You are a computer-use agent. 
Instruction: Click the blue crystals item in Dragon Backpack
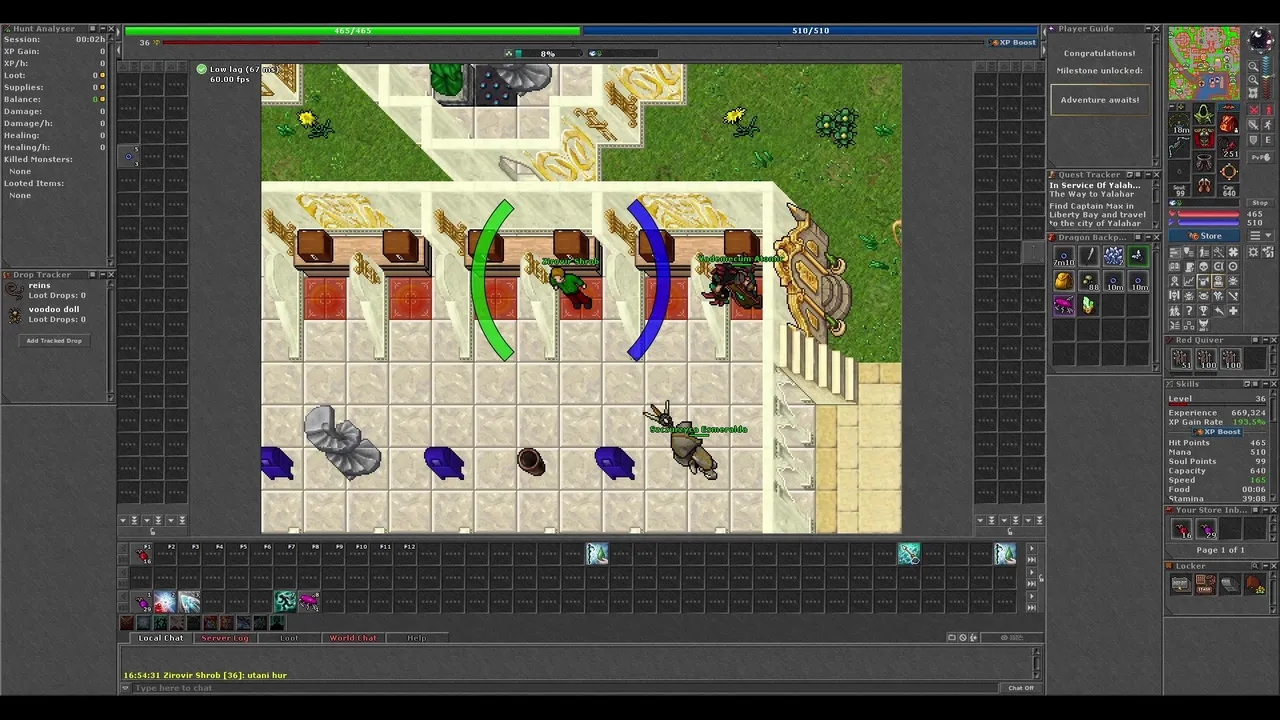pyautogui.click(x=1113, y=257)
